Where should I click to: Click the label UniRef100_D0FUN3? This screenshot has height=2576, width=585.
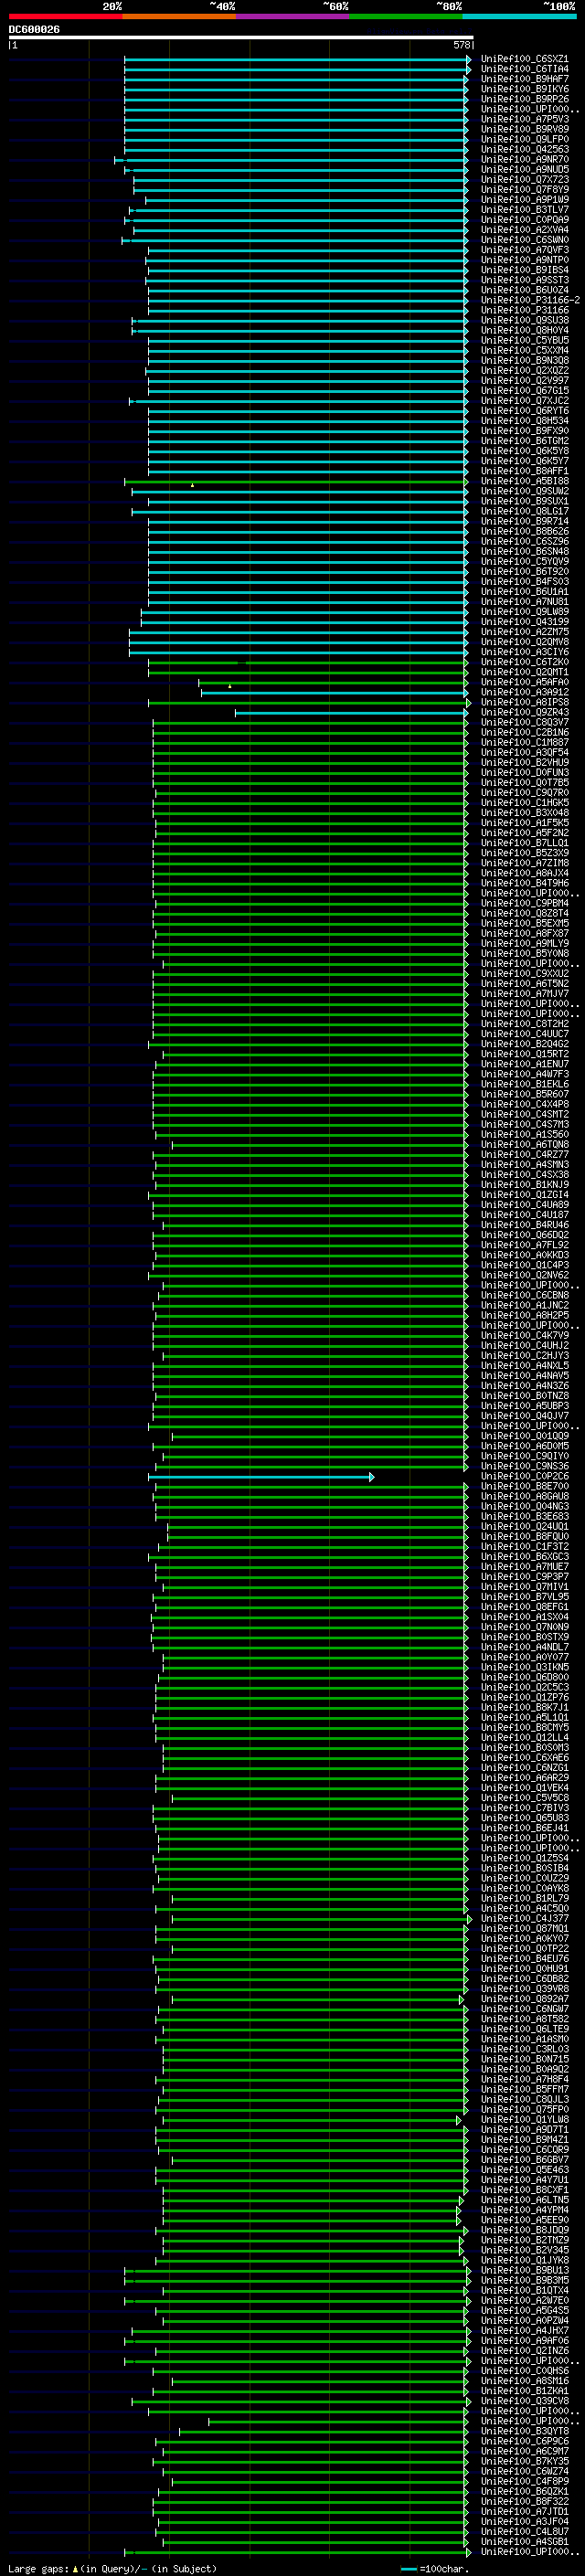tap(524, 772)
